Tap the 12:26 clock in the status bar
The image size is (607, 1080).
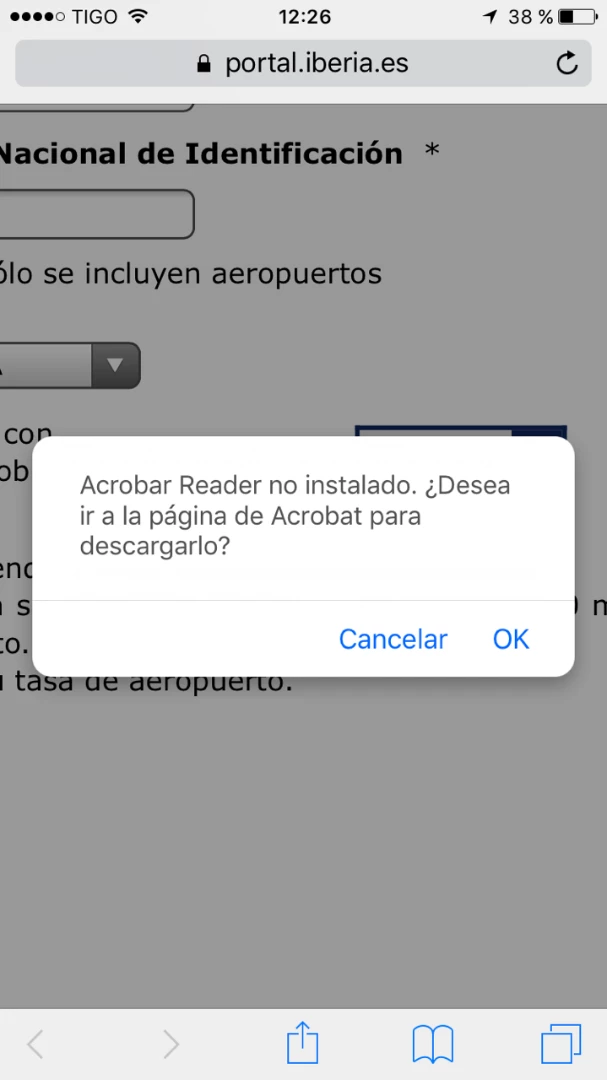(305, 17)
